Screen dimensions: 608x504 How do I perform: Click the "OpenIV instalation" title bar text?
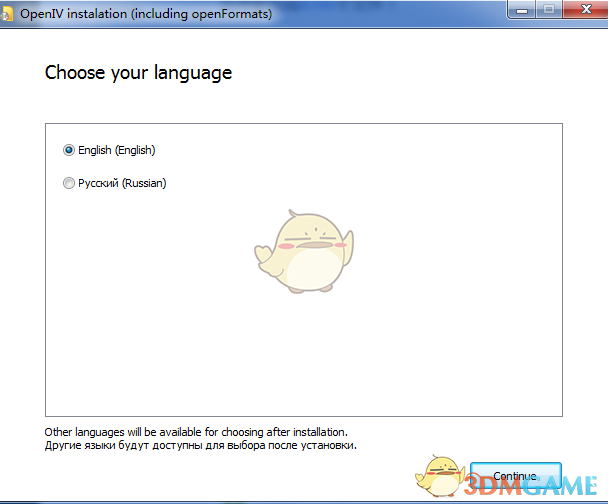(146, 14)
